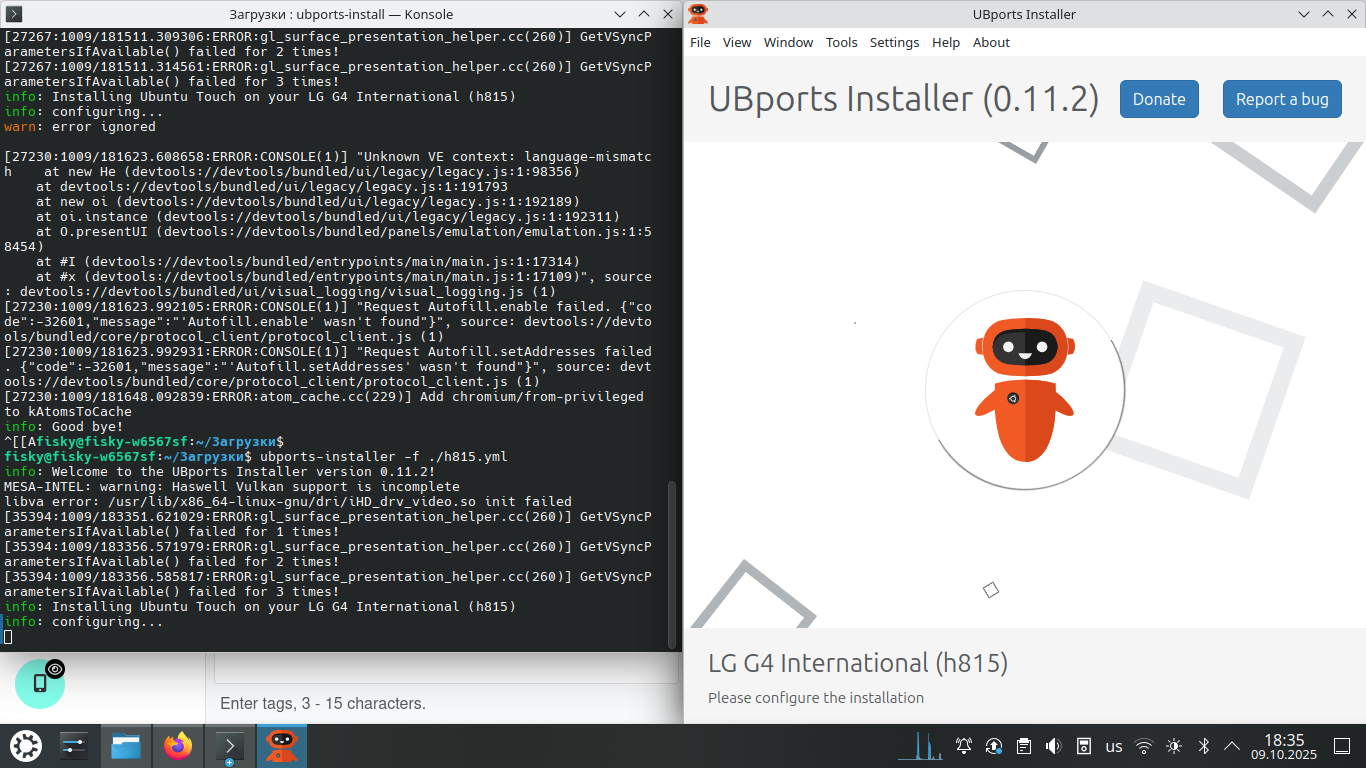Open the clipboard tray icon
The image size is (1366, 768).
click(x=1024, y=746)
